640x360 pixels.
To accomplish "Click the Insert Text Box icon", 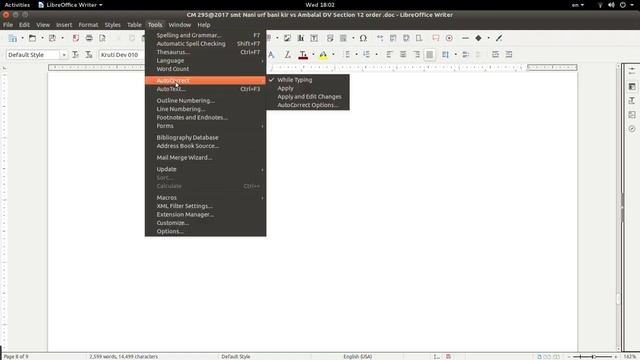I will pos(314,38).
